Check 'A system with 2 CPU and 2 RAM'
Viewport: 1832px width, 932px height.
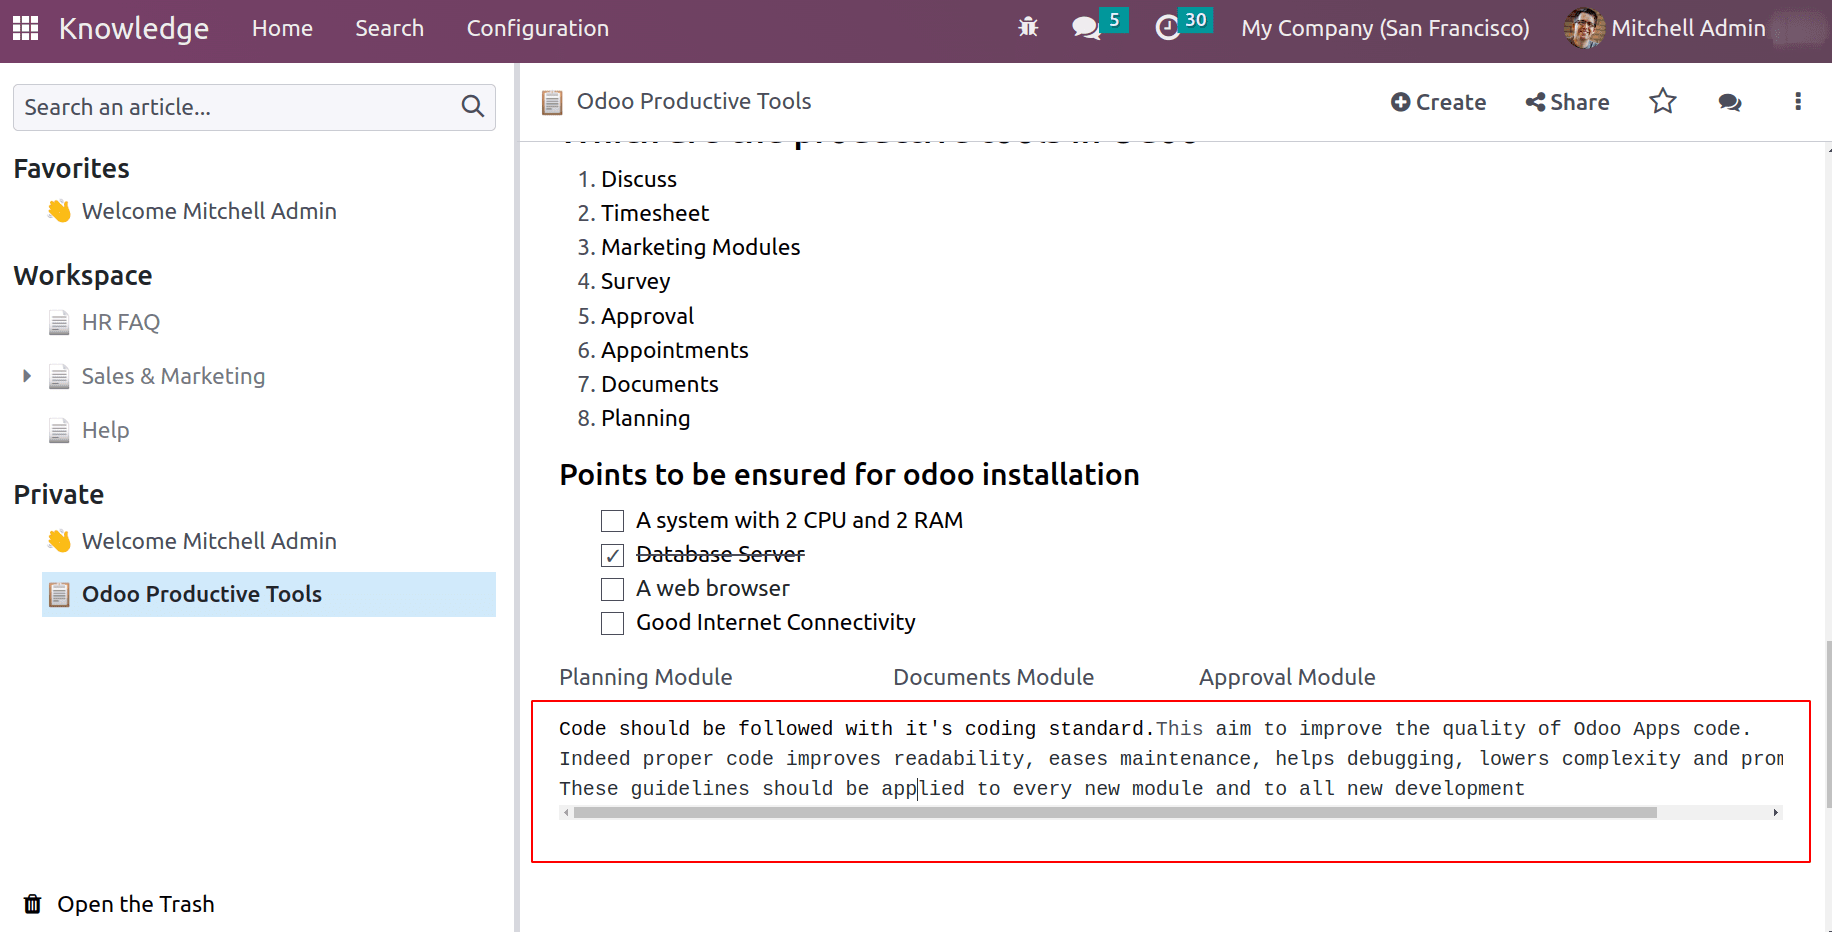(612, 521)
